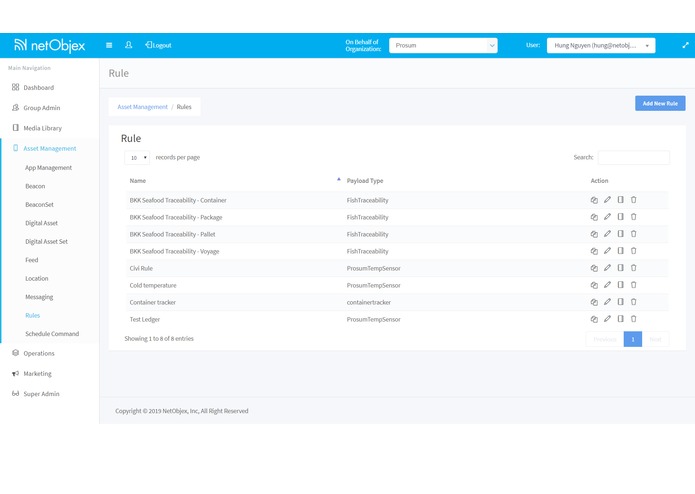695x494 pixels.
Task: Open document icon for Pallet rule
Action: click(x=621, y=234)
